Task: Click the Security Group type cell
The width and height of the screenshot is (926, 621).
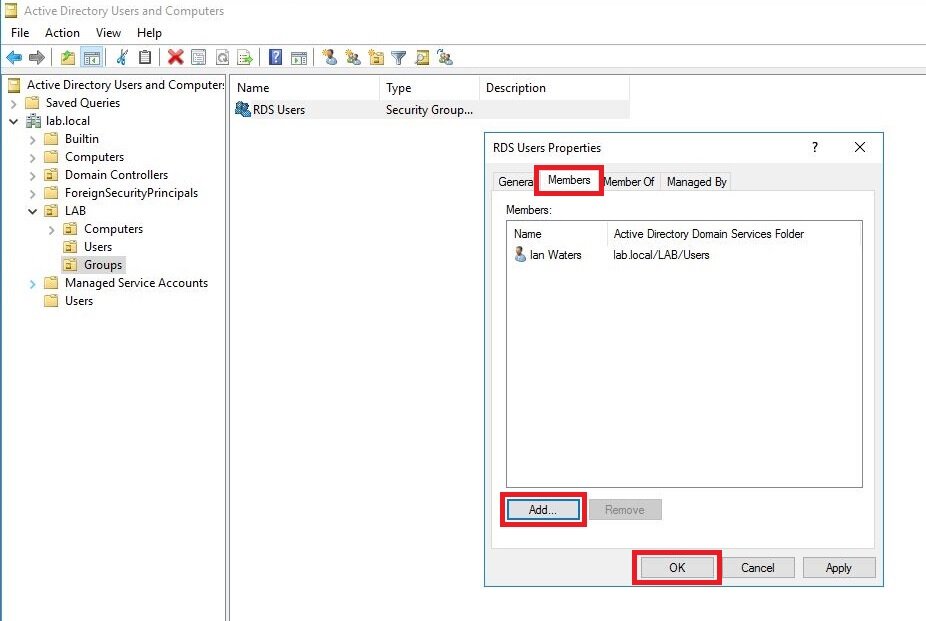Action: pyautogui.click(x=429, y=110)
